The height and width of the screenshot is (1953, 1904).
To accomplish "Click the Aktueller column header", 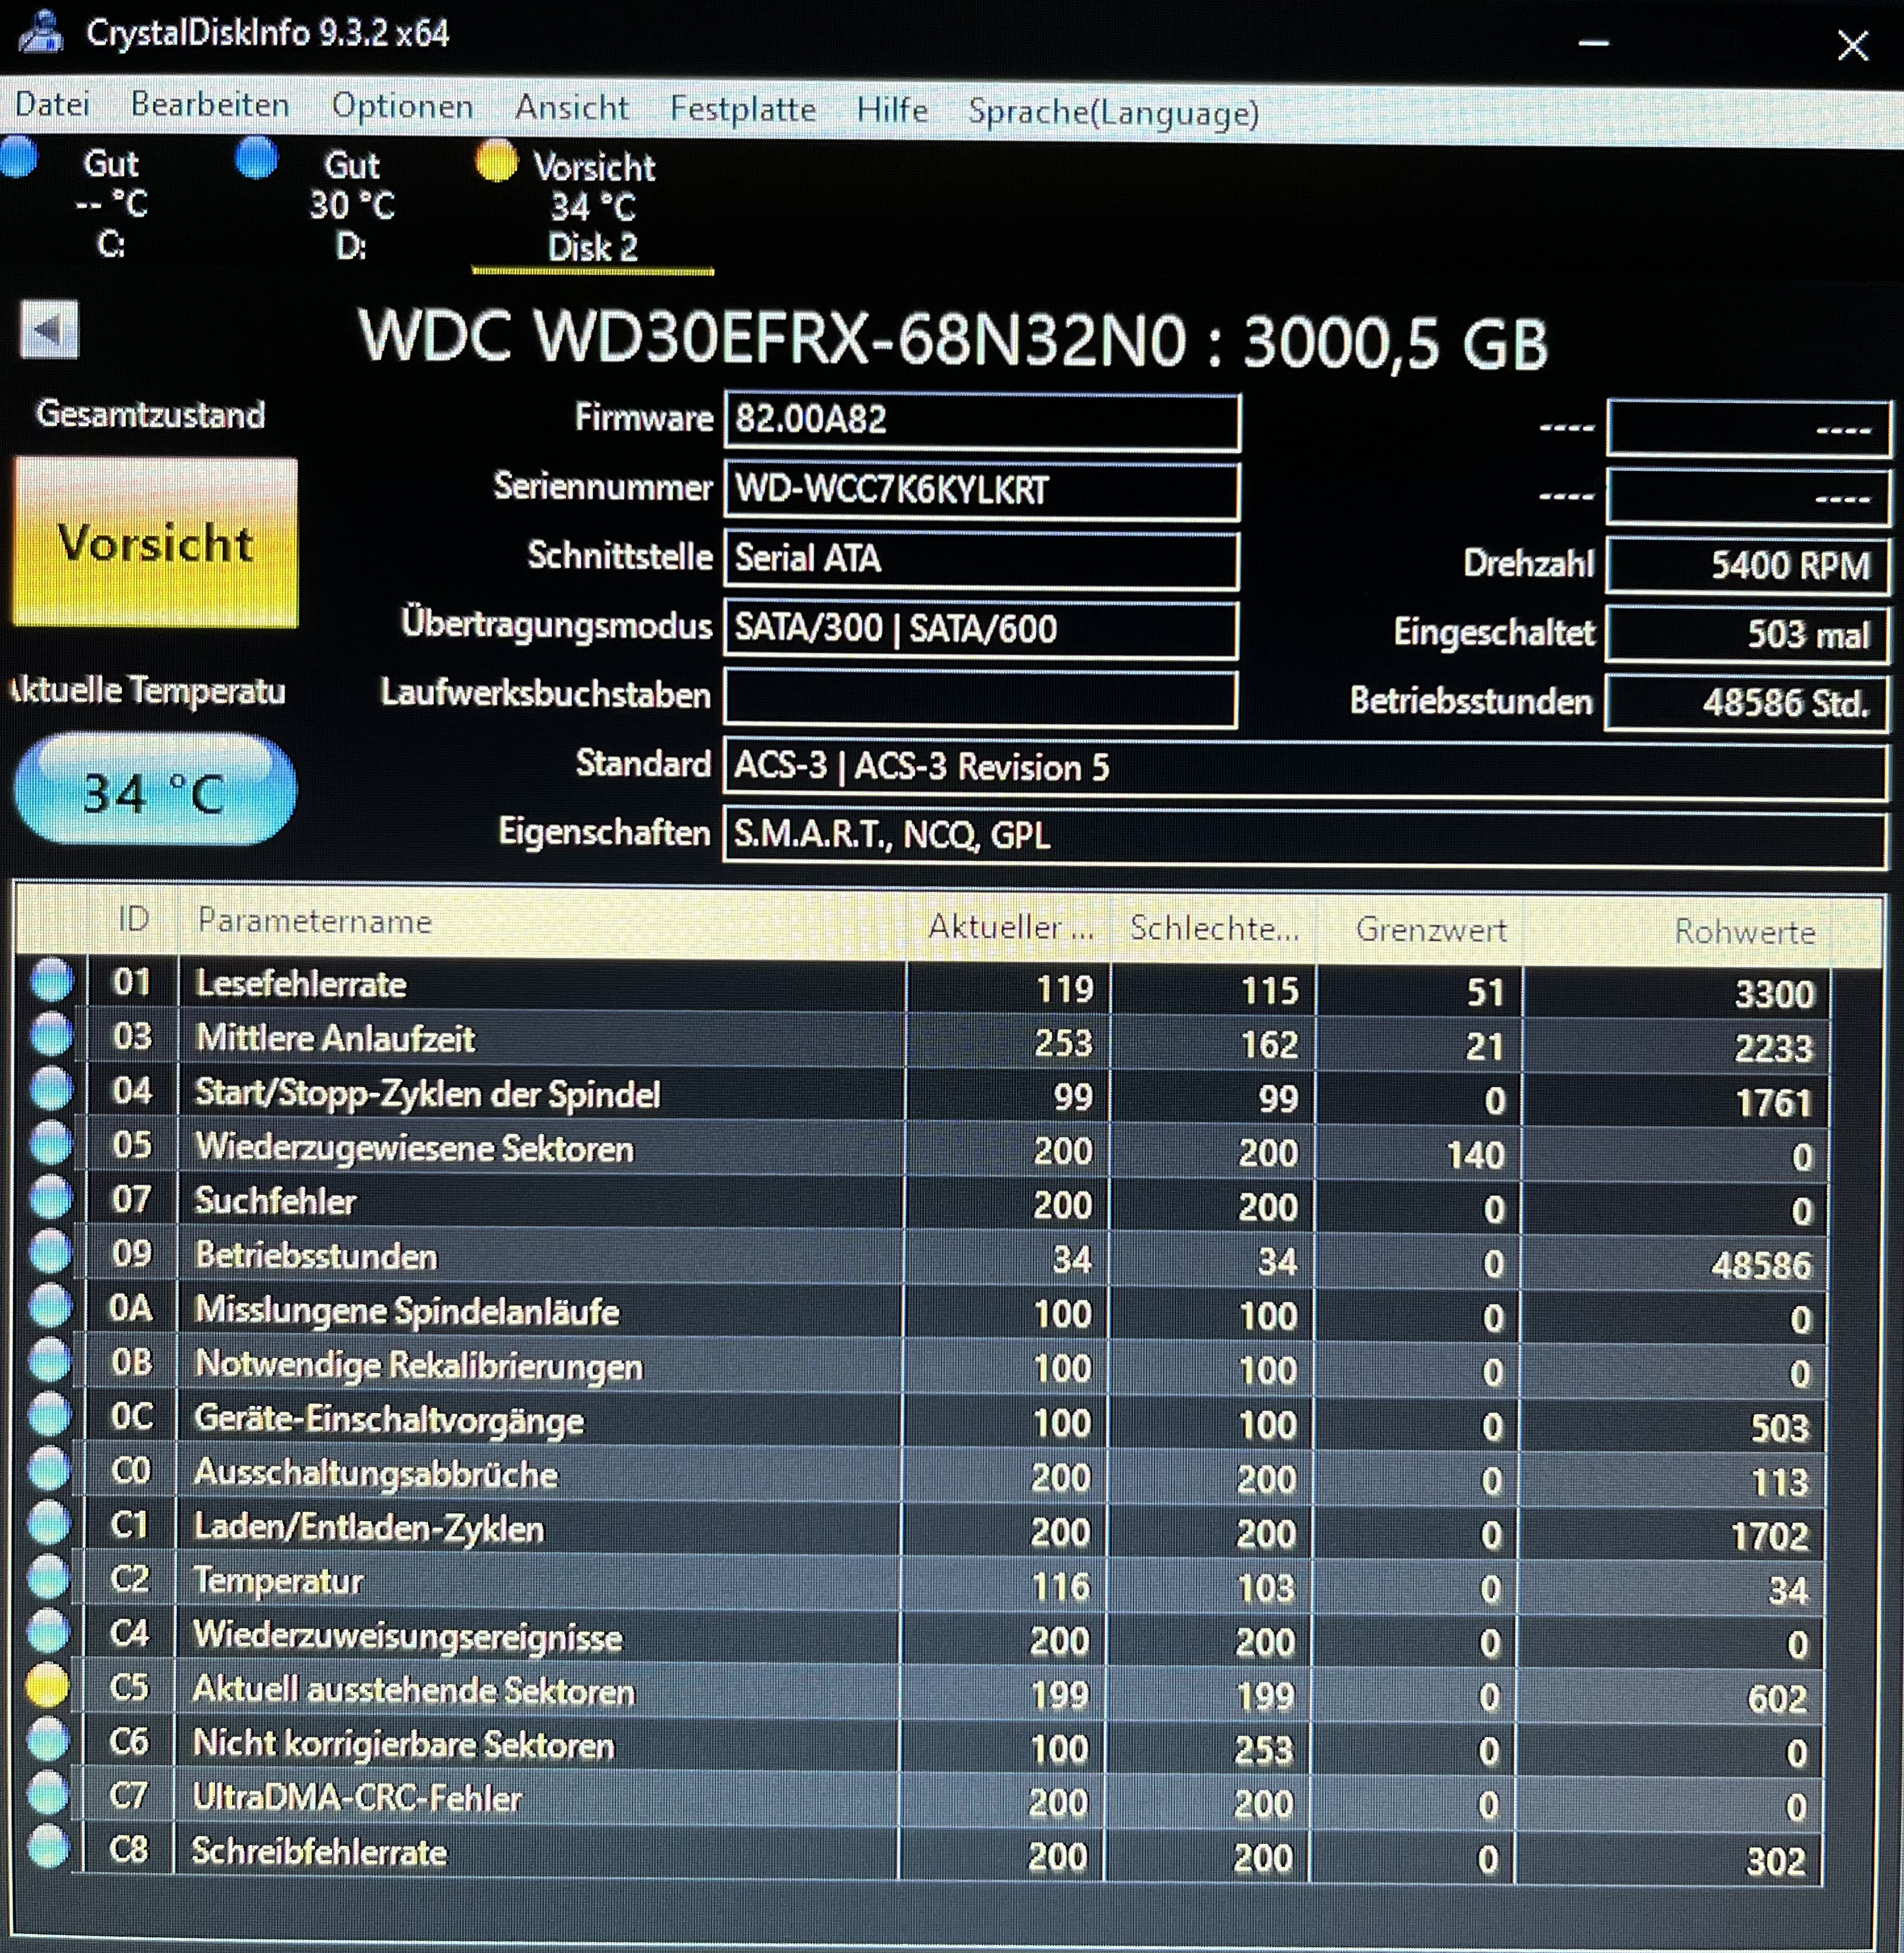I will click(1011, 927).
